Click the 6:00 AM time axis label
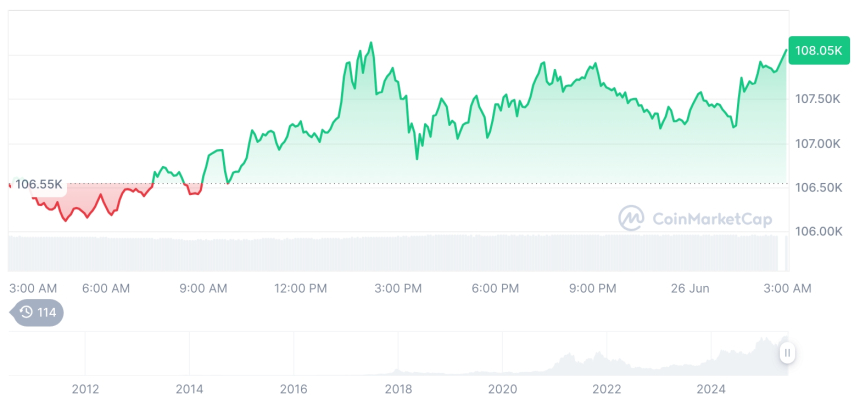 point(106,289)
